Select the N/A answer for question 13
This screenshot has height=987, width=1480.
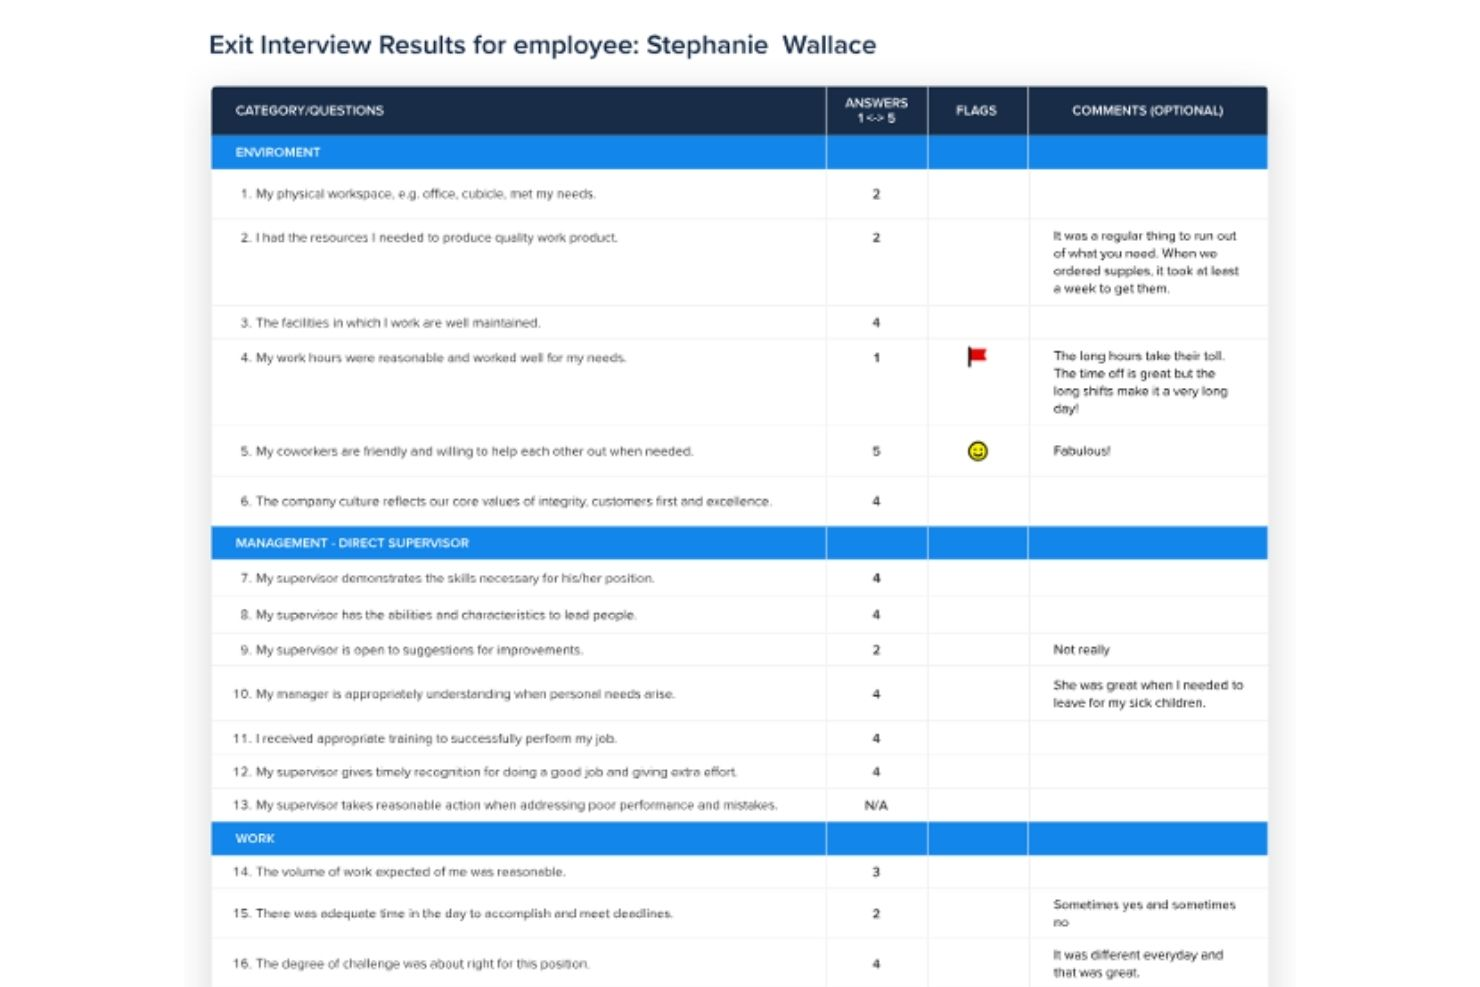(875, 803)
